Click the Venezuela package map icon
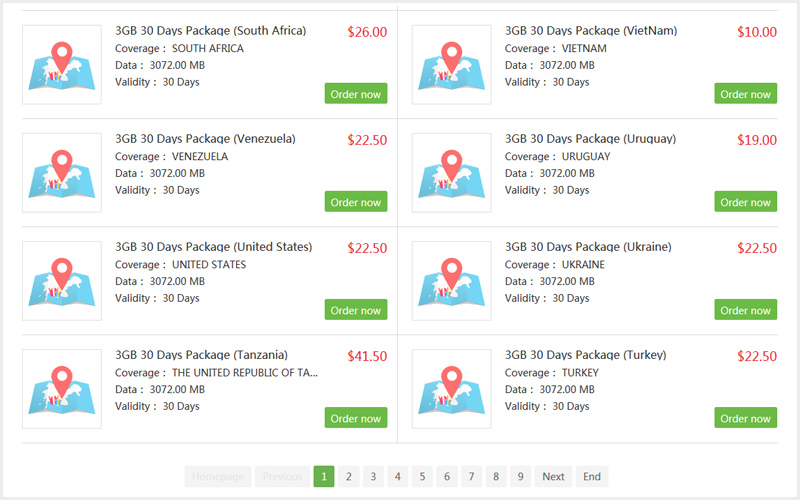800x500 pixels. click(x=62, y=173)
